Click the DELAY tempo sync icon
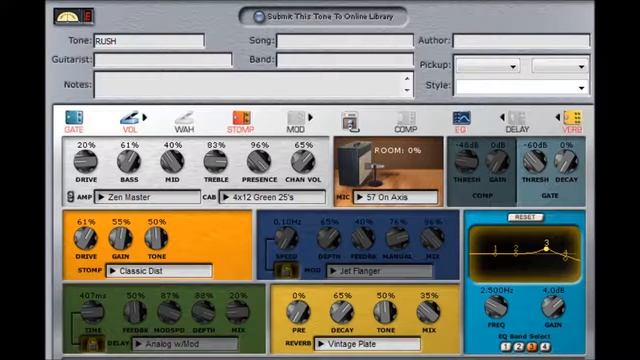This screenshot has height=360, width=640. 92,344
